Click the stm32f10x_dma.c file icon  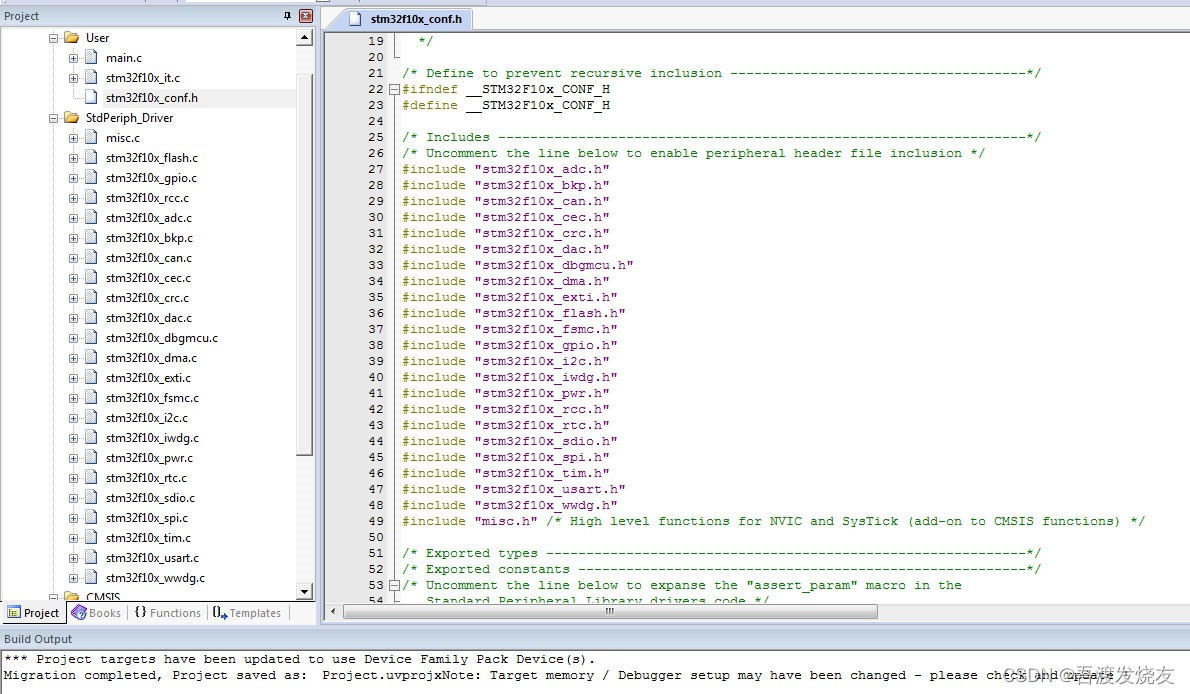91,357
